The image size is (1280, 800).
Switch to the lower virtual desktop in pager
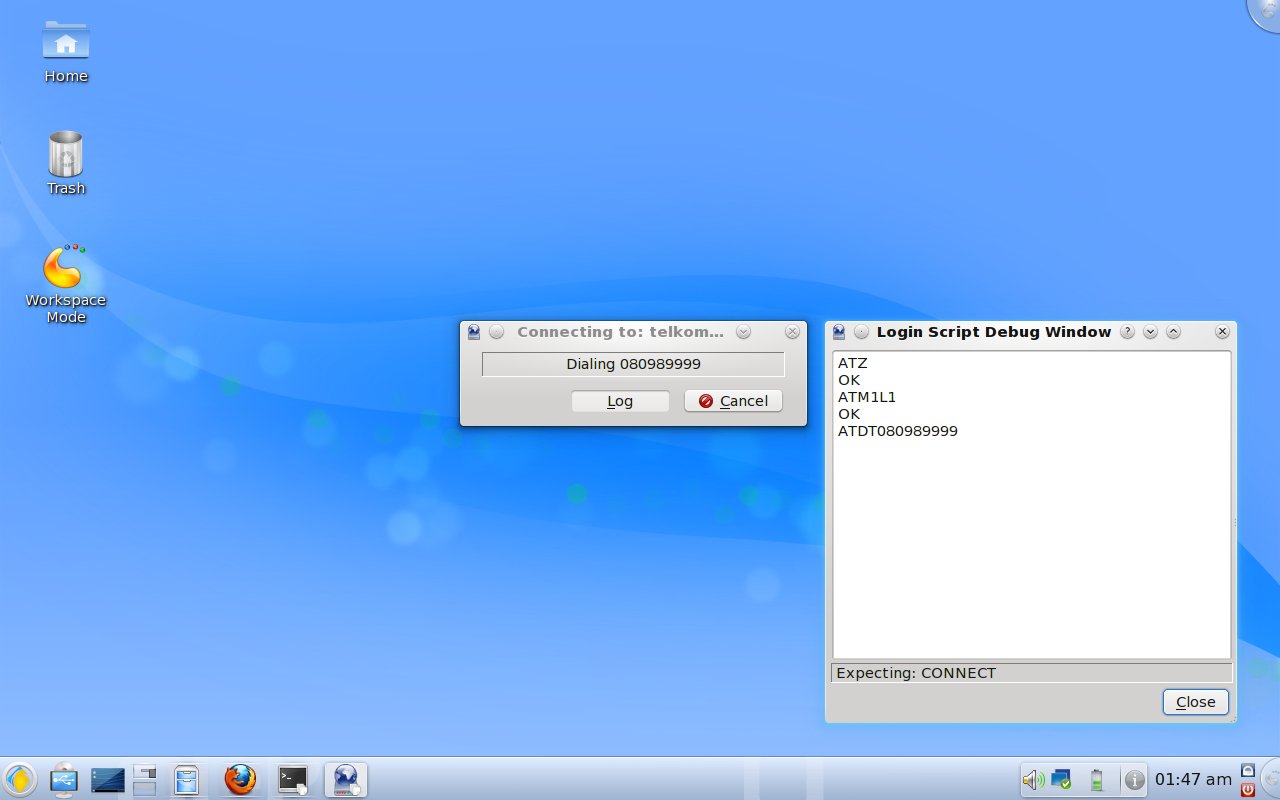pos(145,788)
